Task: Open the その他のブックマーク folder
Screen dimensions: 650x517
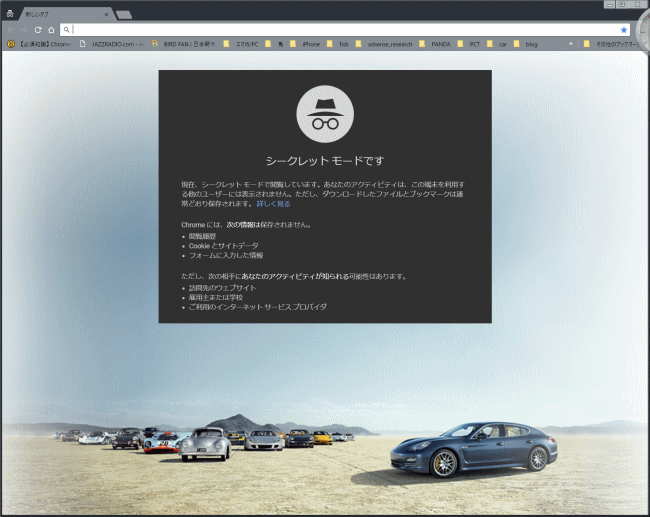Action: click(x=613, y=44)
